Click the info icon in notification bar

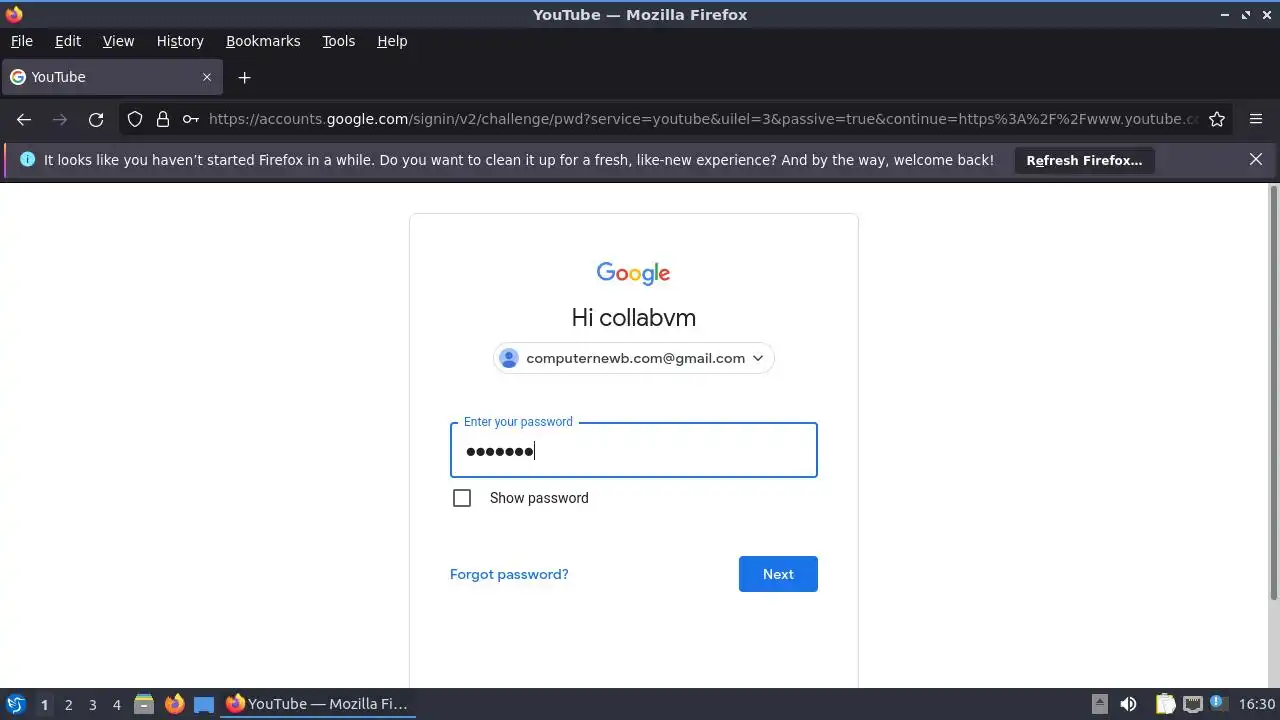[x=27, y=159]
